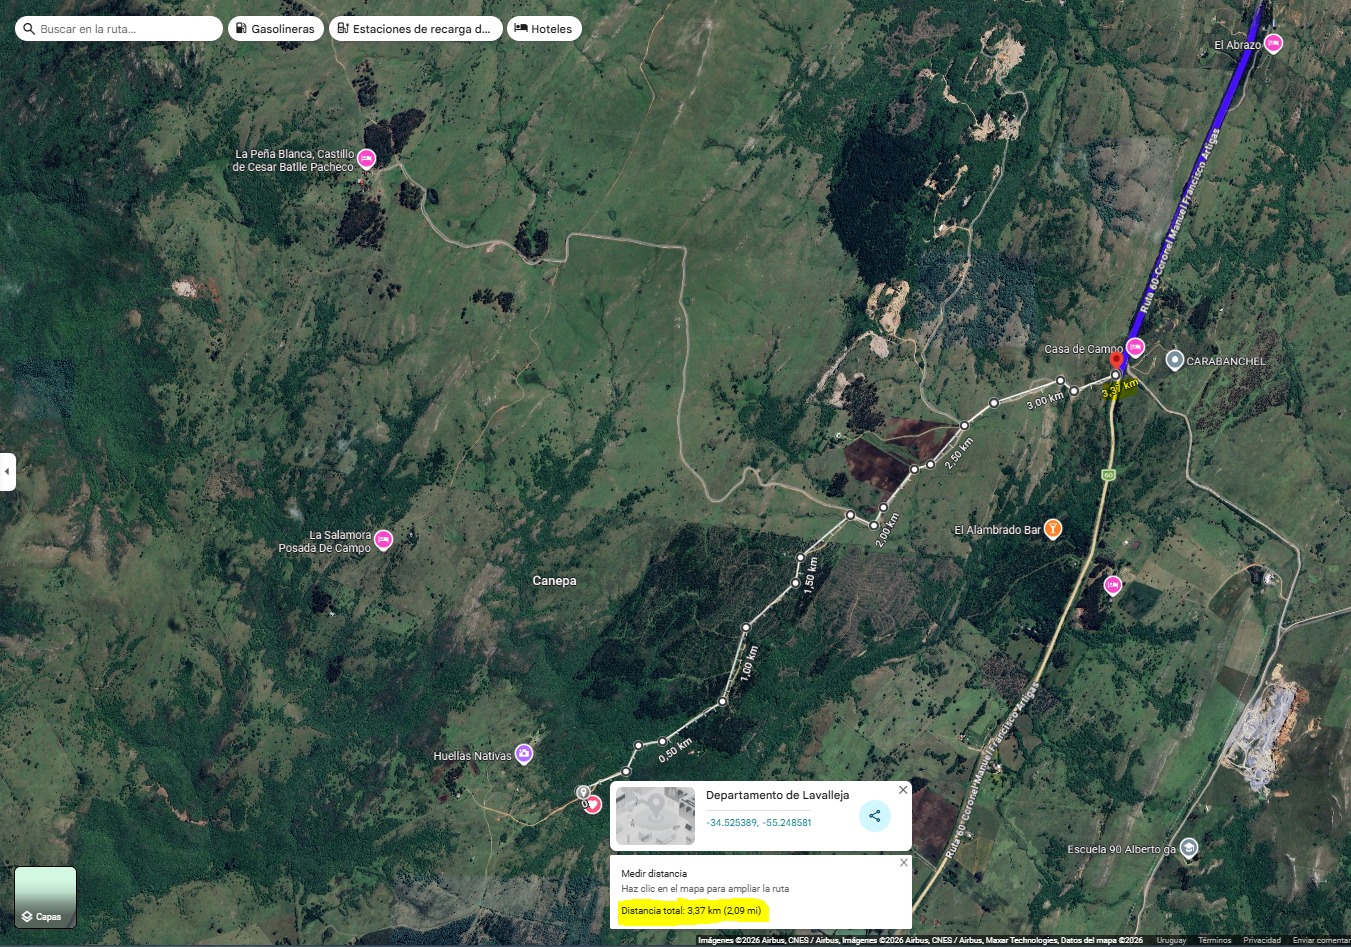Open La Salamora Posada De Campo pin
The height and width of the screenshot is (947, 1351).
[x=383, y=540]
